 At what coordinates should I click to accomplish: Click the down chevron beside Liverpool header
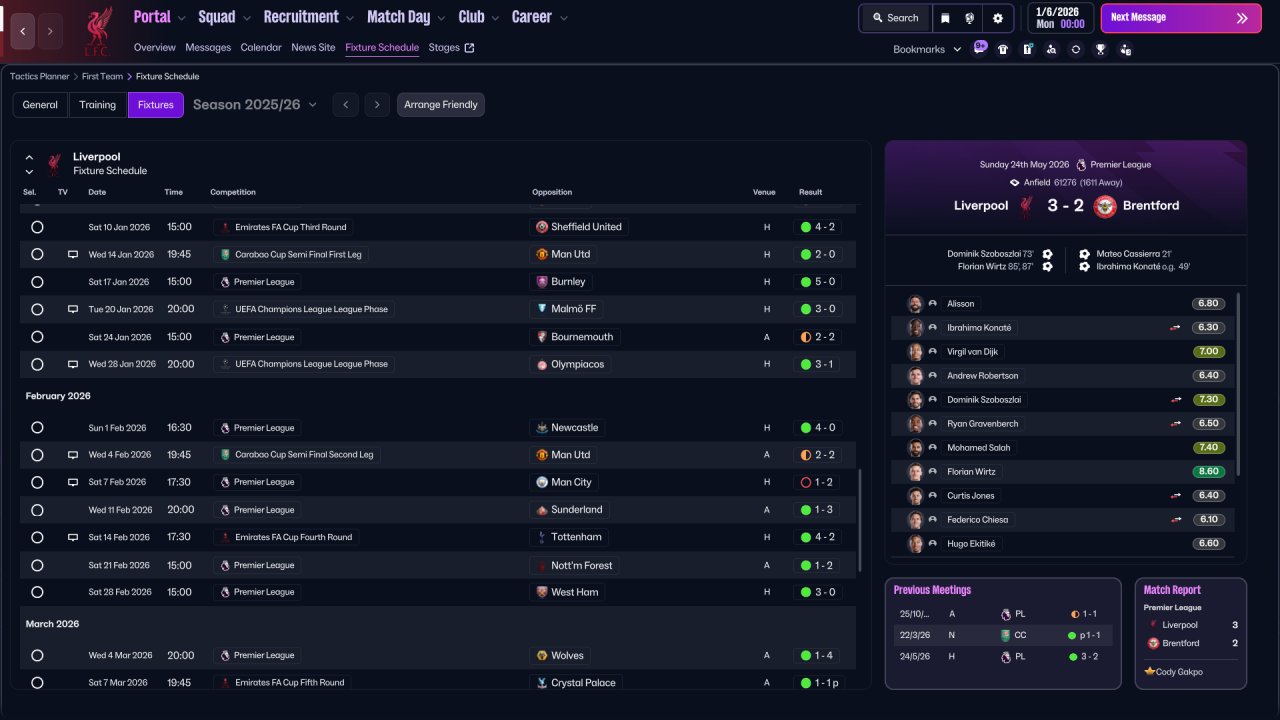pyautogui.click(x=29, y=171)
